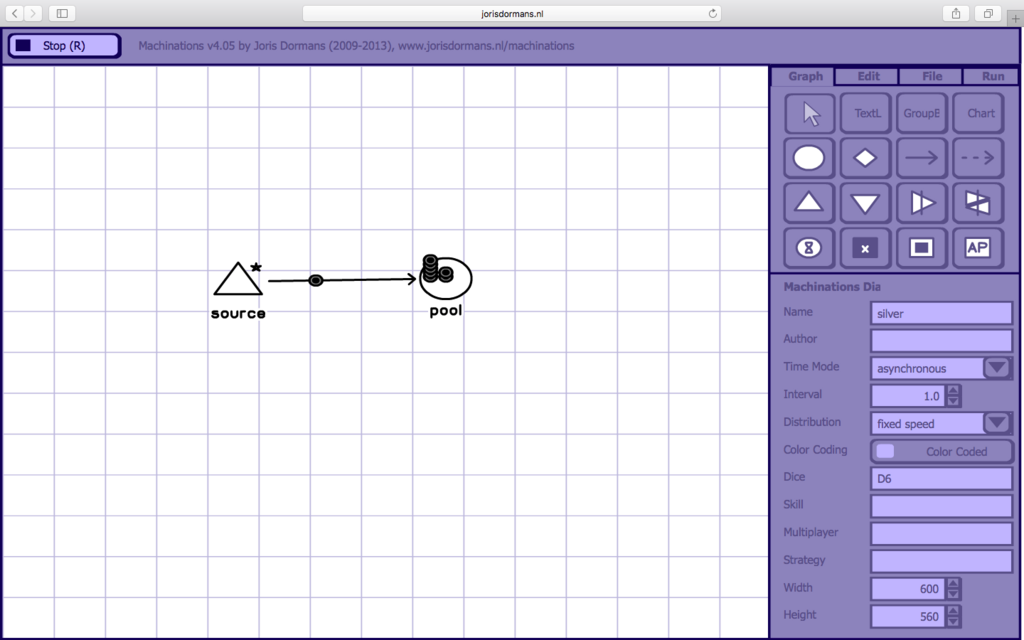1024x640 pixels.
Task: Toggle the Color Coded option
Action: click(942, 451)
